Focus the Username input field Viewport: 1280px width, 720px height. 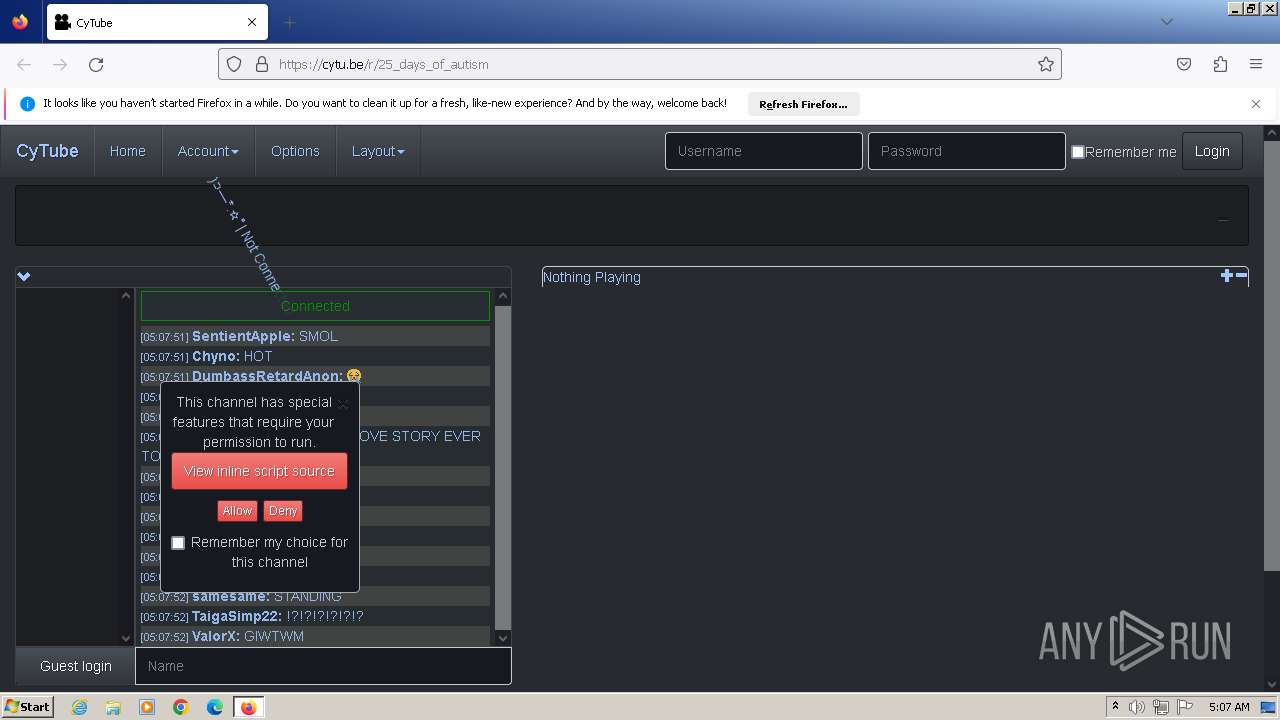(x=764, y=151)
